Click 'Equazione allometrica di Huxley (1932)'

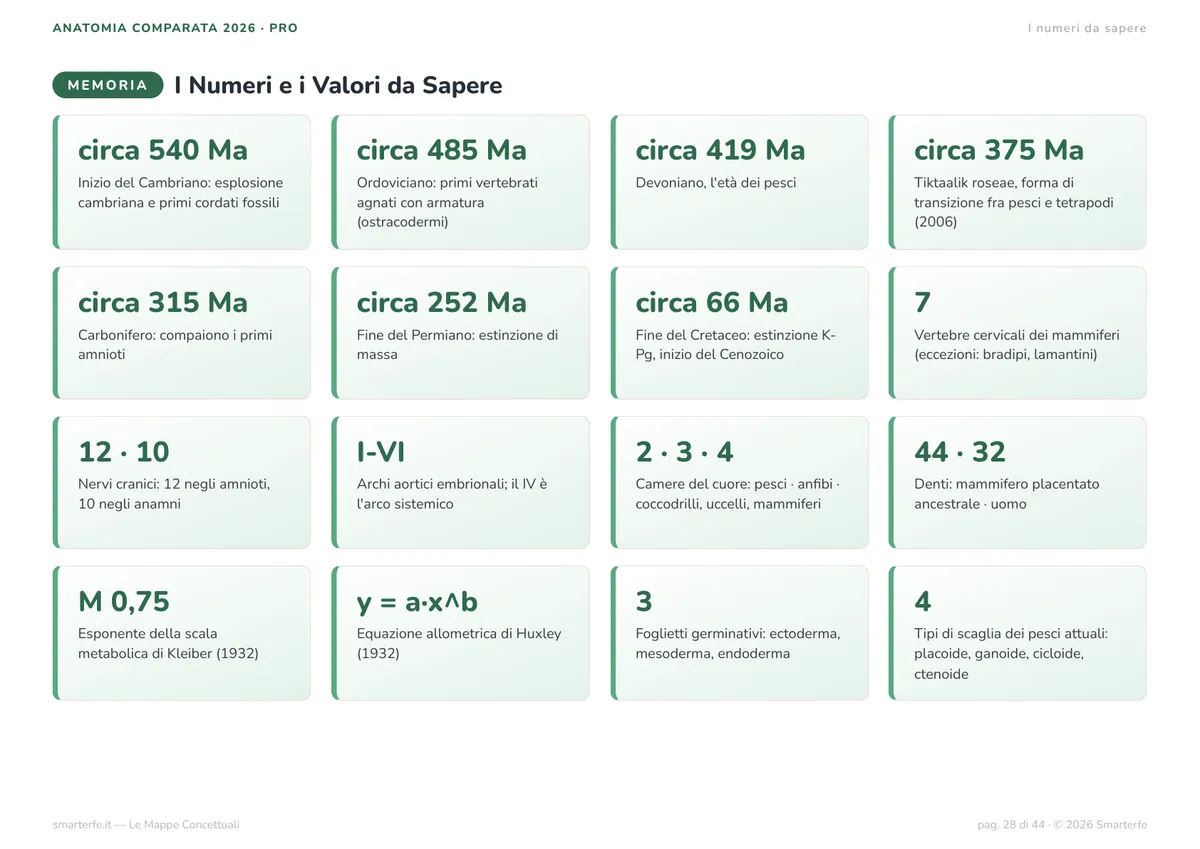pyautogui.click(x=459, y=644)
